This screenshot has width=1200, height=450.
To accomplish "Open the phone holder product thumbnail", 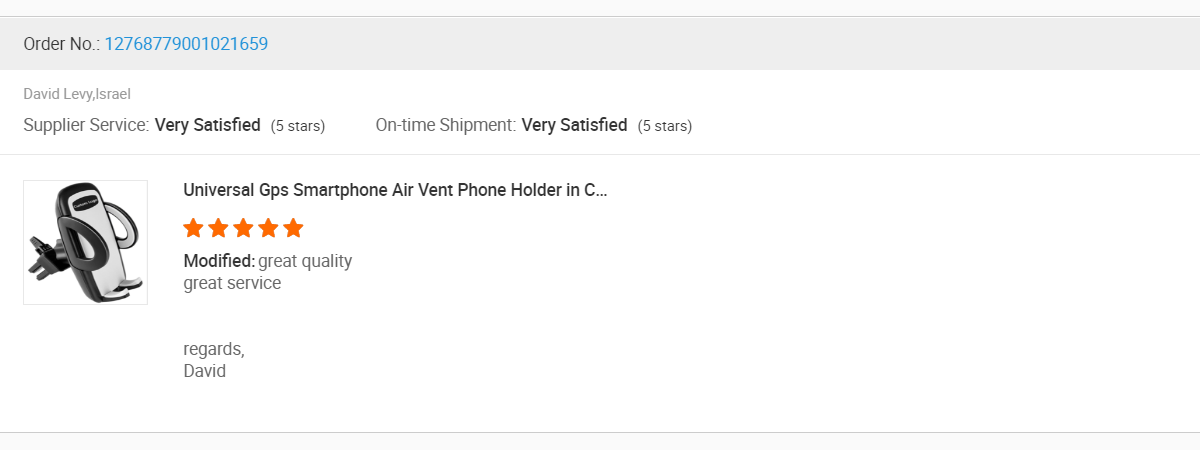I will coord(86,242).
